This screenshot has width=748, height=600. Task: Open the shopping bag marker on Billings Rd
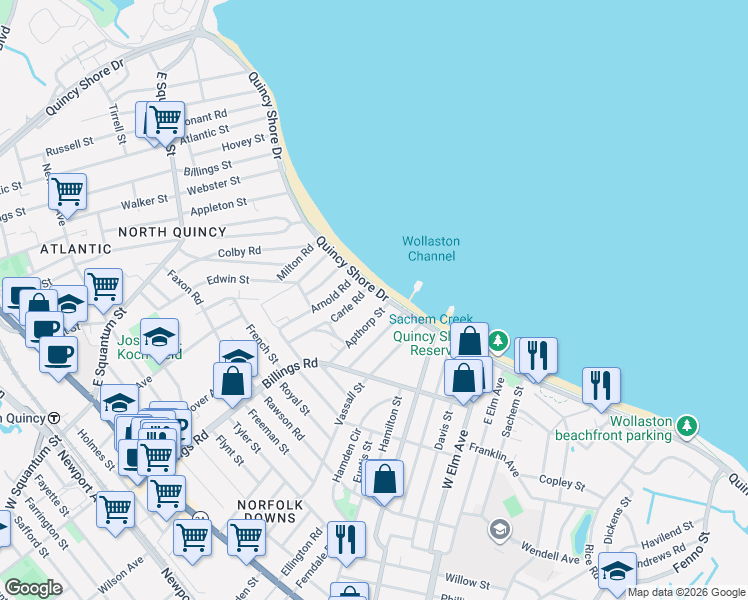[x=232, y=384]
